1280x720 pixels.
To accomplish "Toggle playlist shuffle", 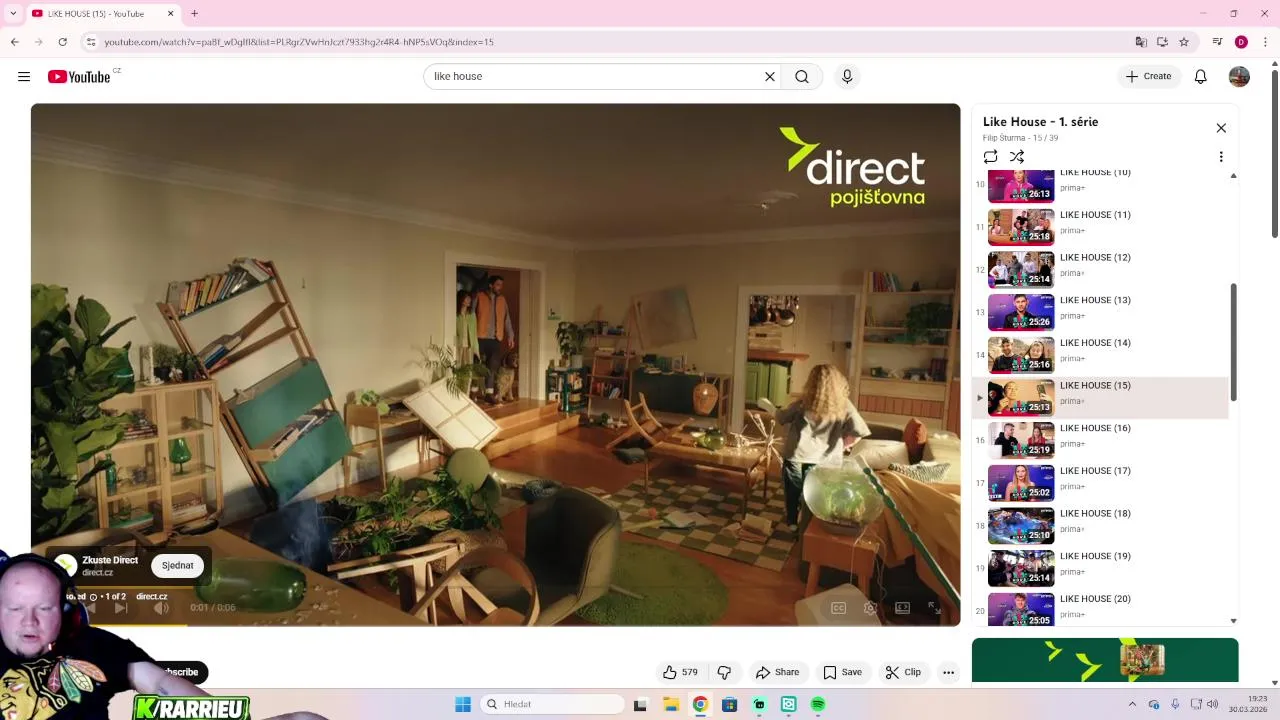I will [1017, 157].
